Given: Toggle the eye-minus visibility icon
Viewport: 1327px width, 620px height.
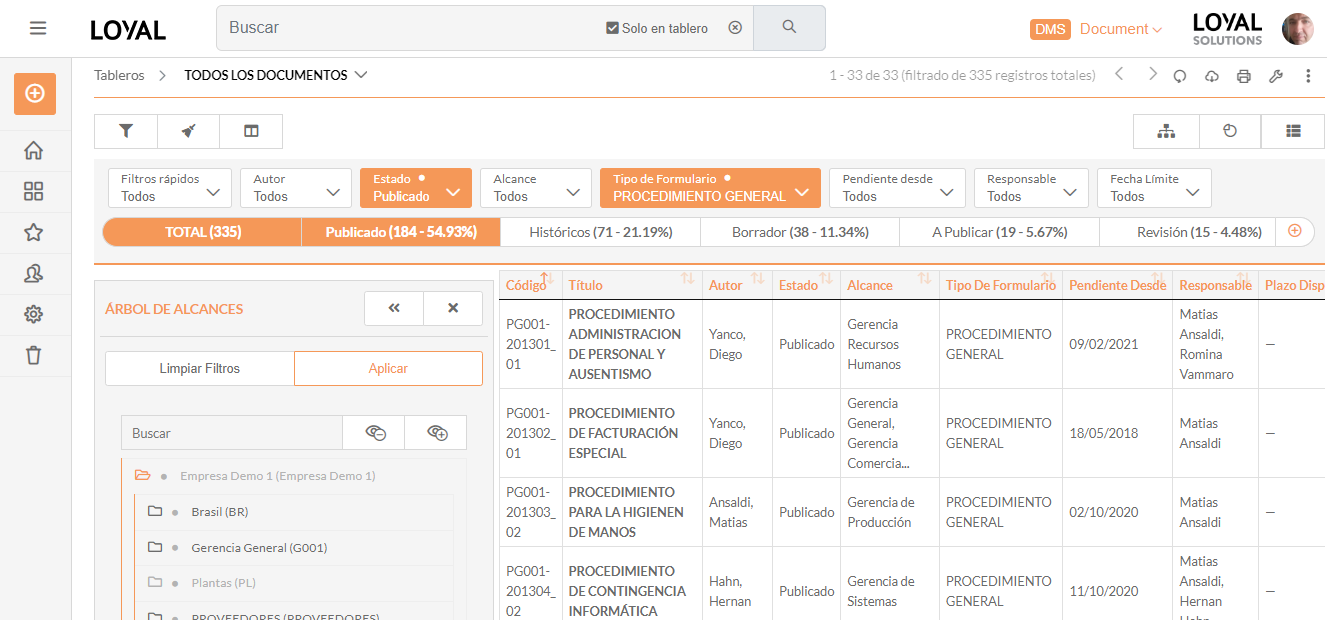Looking at the screenshot, I should click(x=374, y=432).
